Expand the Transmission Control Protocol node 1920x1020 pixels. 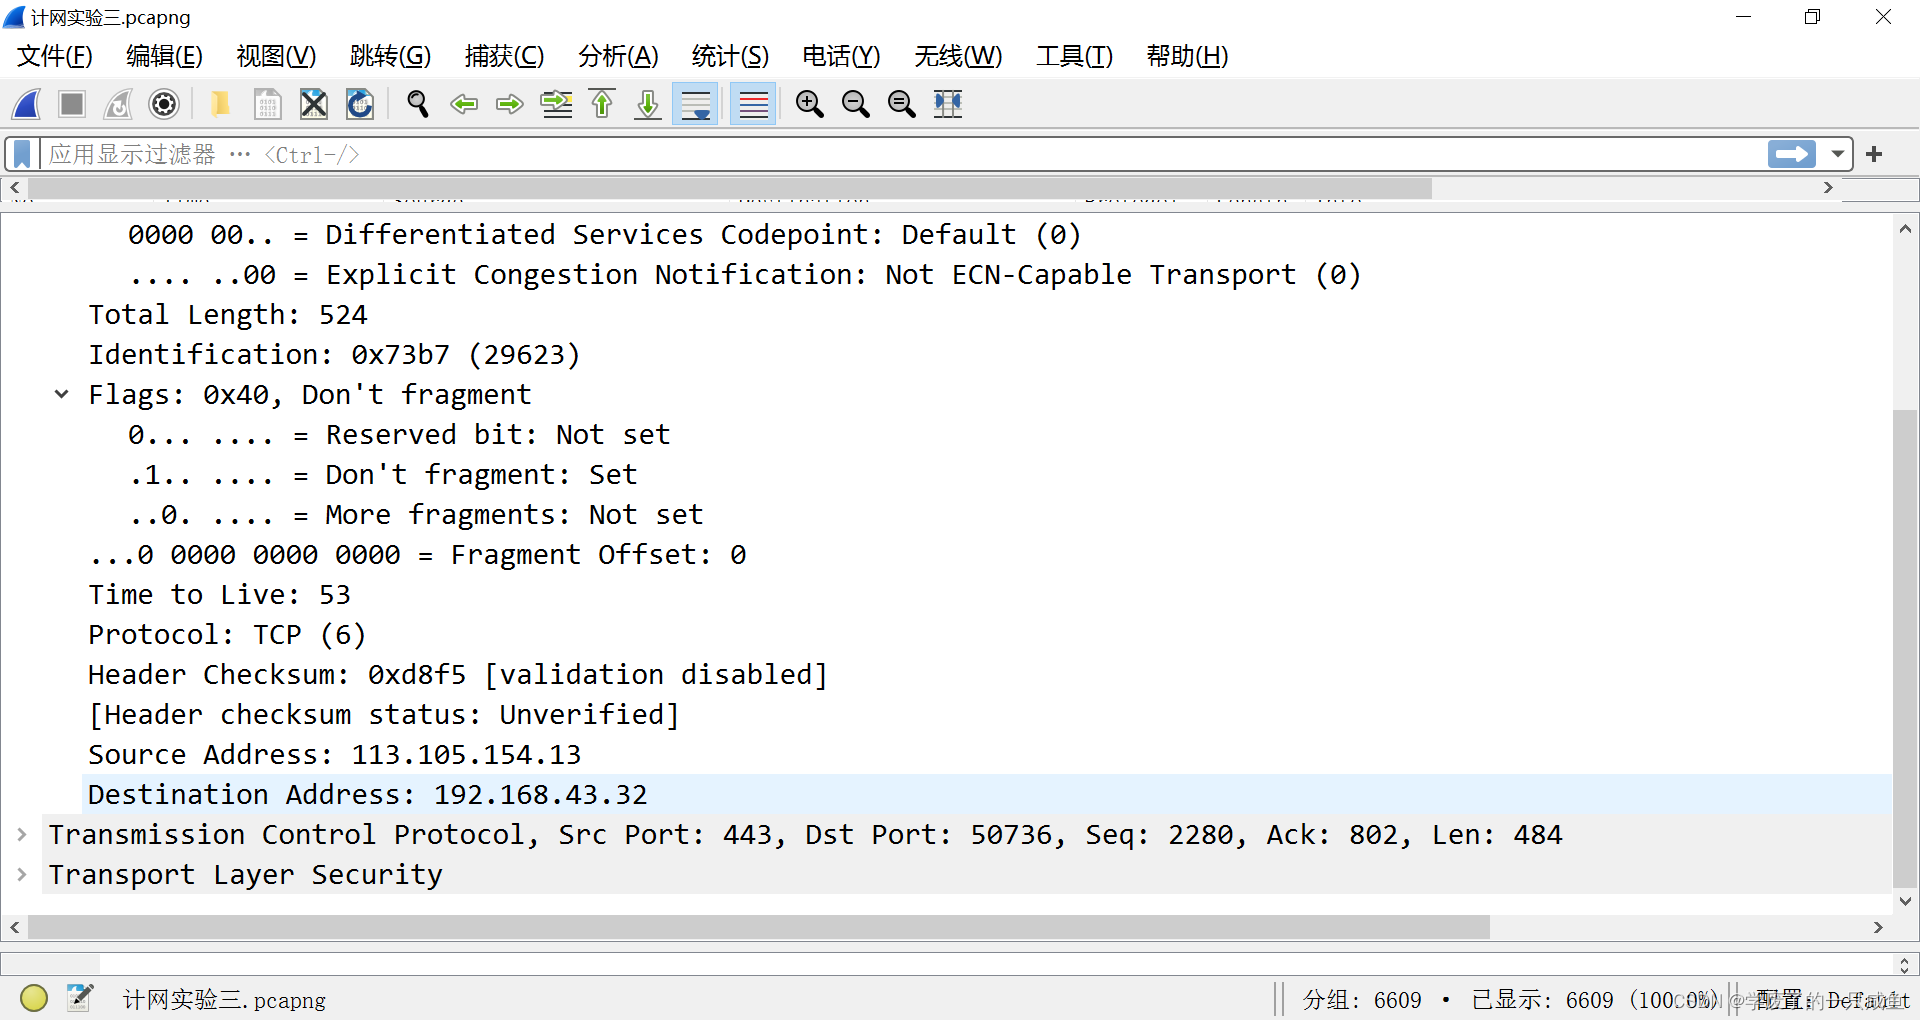pyautogui.click(x=22, y=834)
